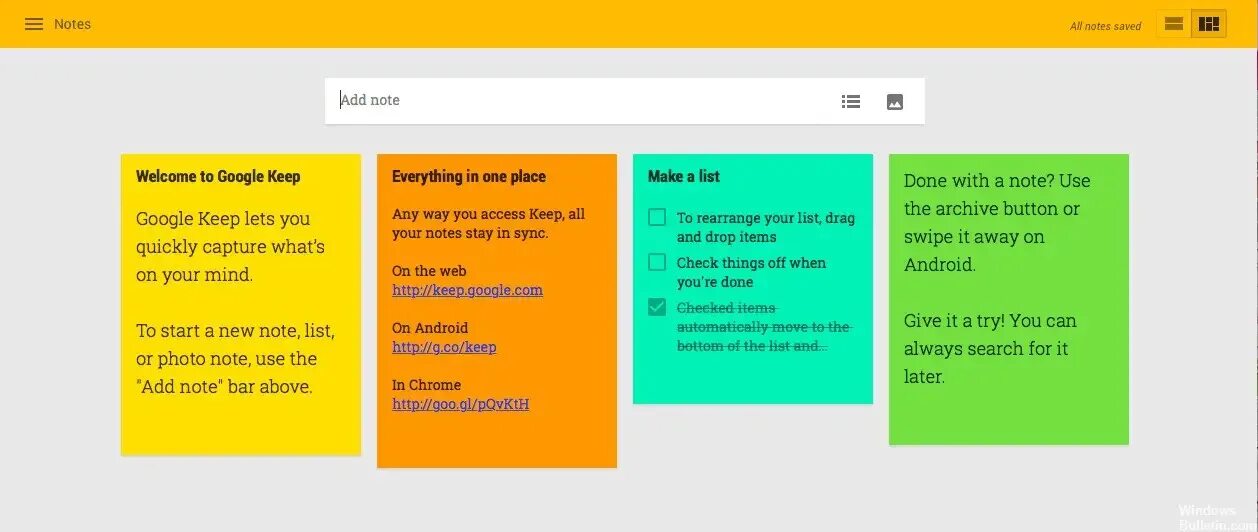
Task: Open the http://goo.gl/pQvKtH link
Action: click(460, 404)
